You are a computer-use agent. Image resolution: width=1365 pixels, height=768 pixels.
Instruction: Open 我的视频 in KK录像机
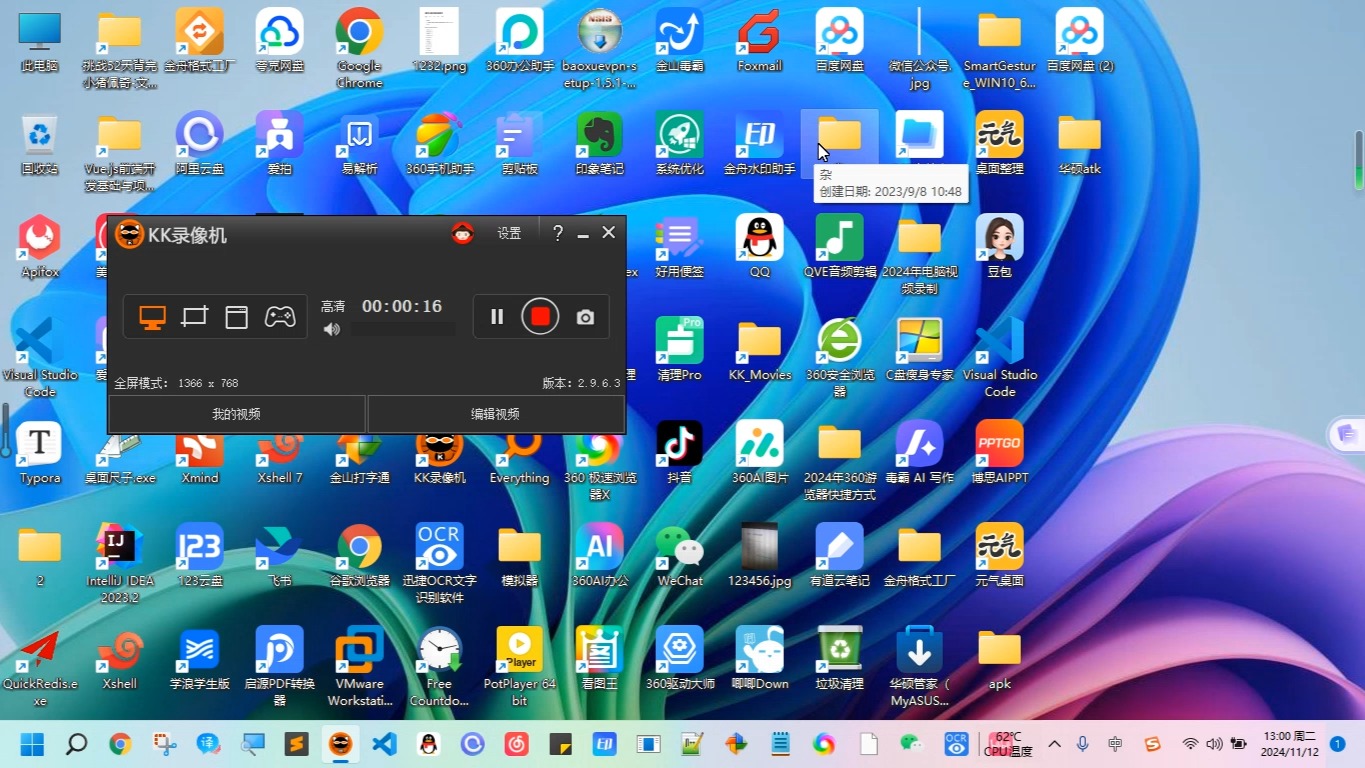point(237,414)
